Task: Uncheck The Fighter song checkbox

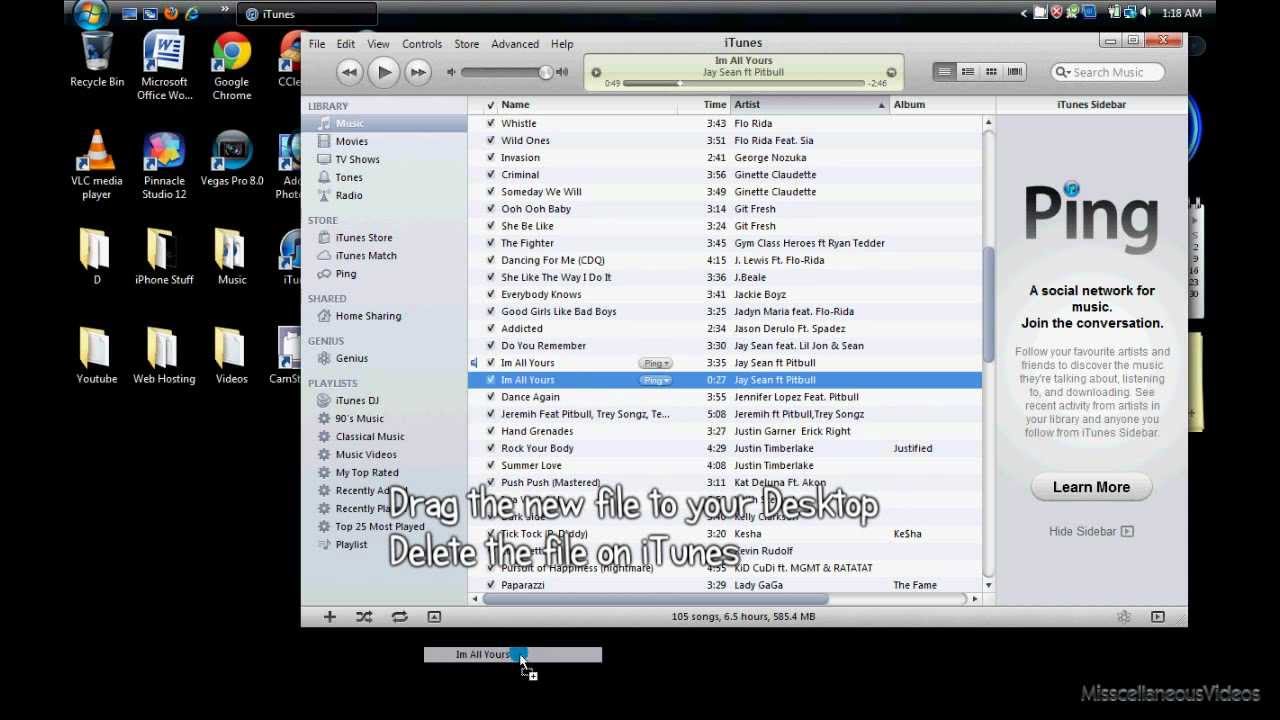Action: [x=490, y=243]
